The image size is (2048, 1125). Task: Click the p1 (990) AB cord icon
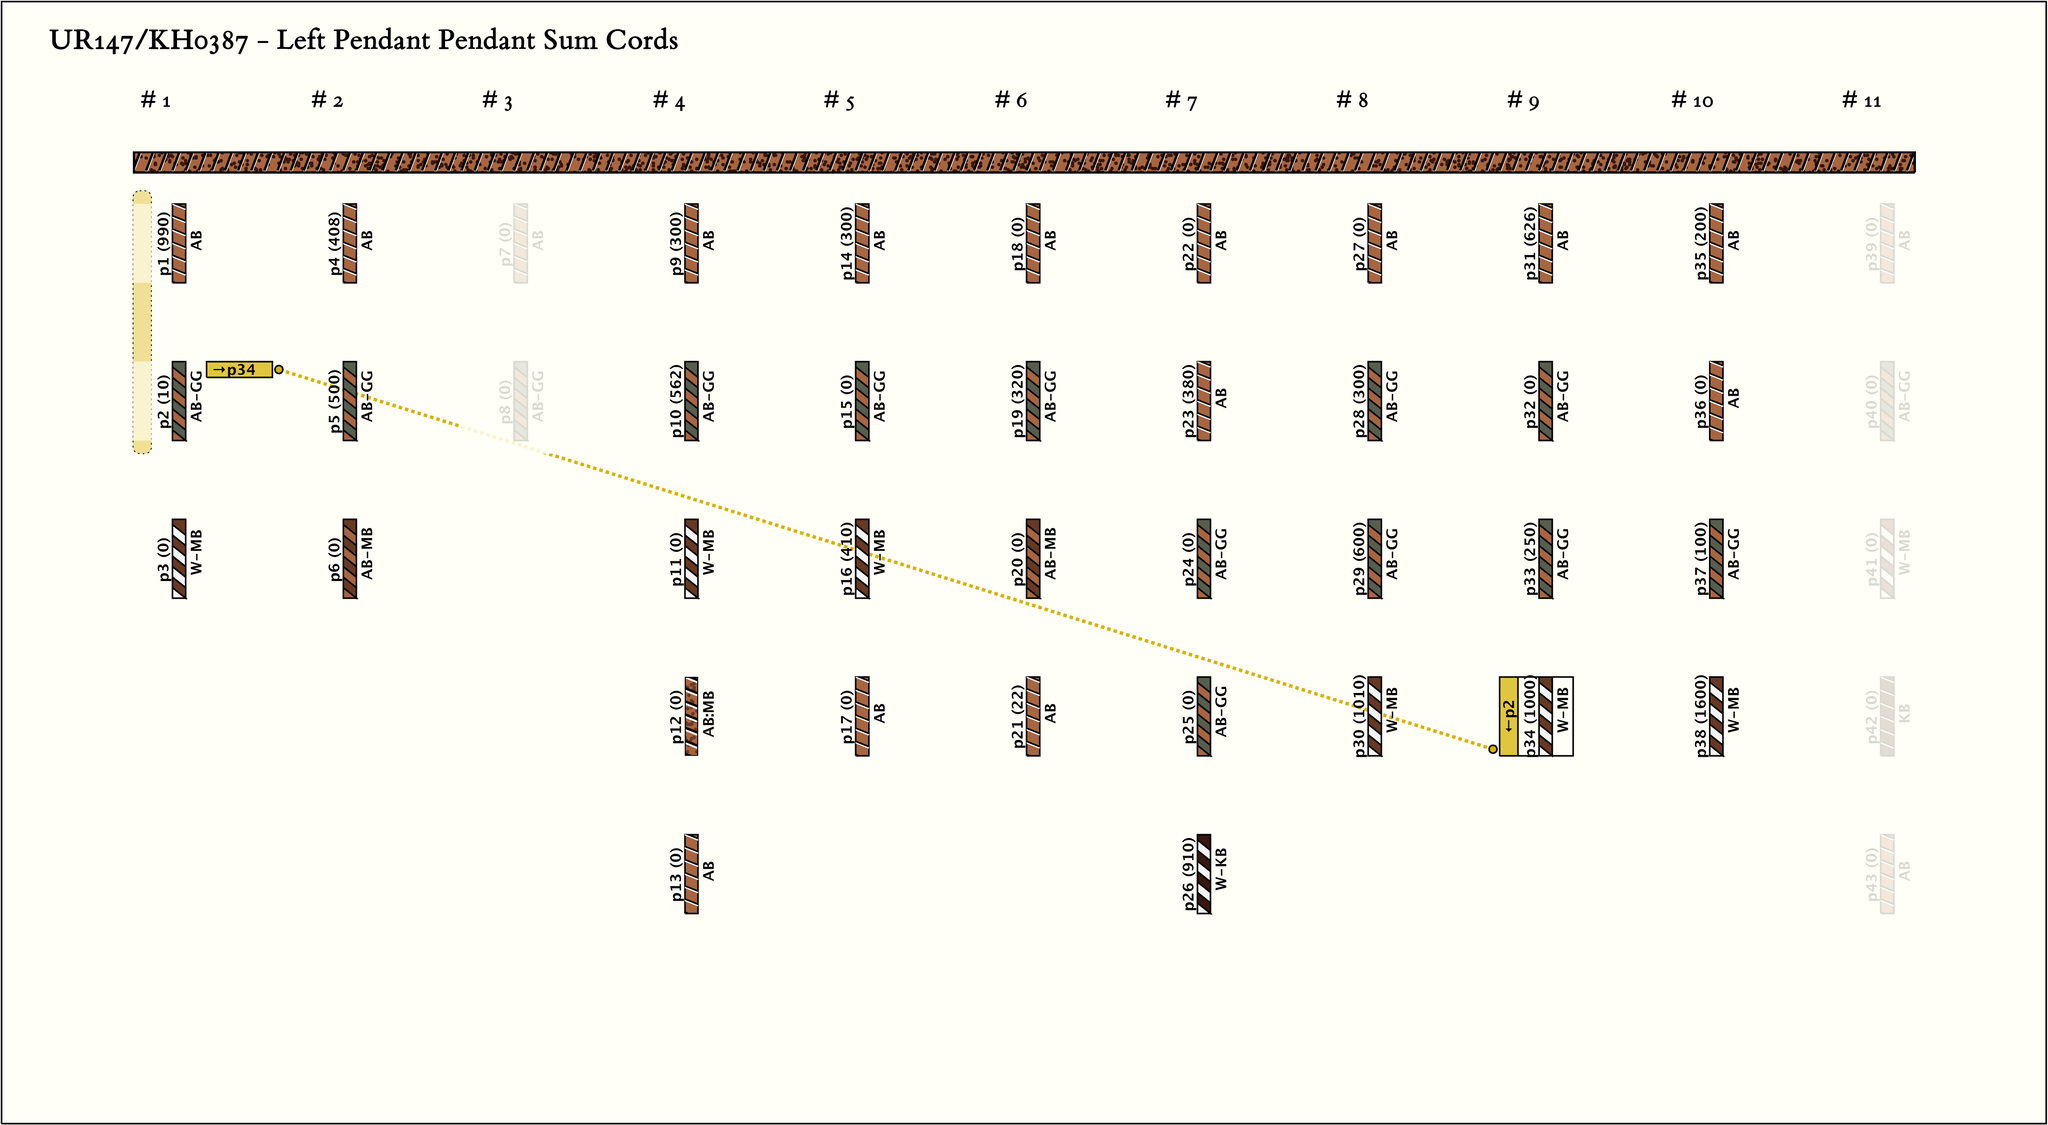(179, 243)
